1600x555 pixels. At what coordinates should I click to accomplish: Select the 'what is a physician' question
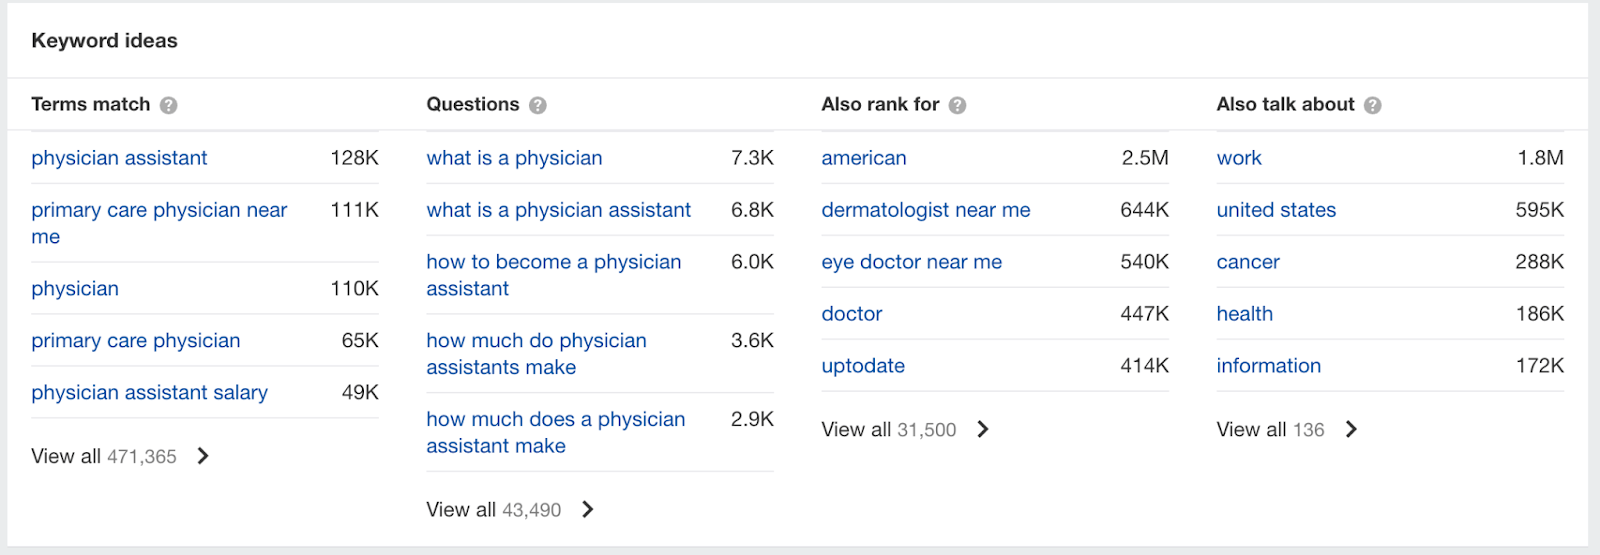coord(514,158)
